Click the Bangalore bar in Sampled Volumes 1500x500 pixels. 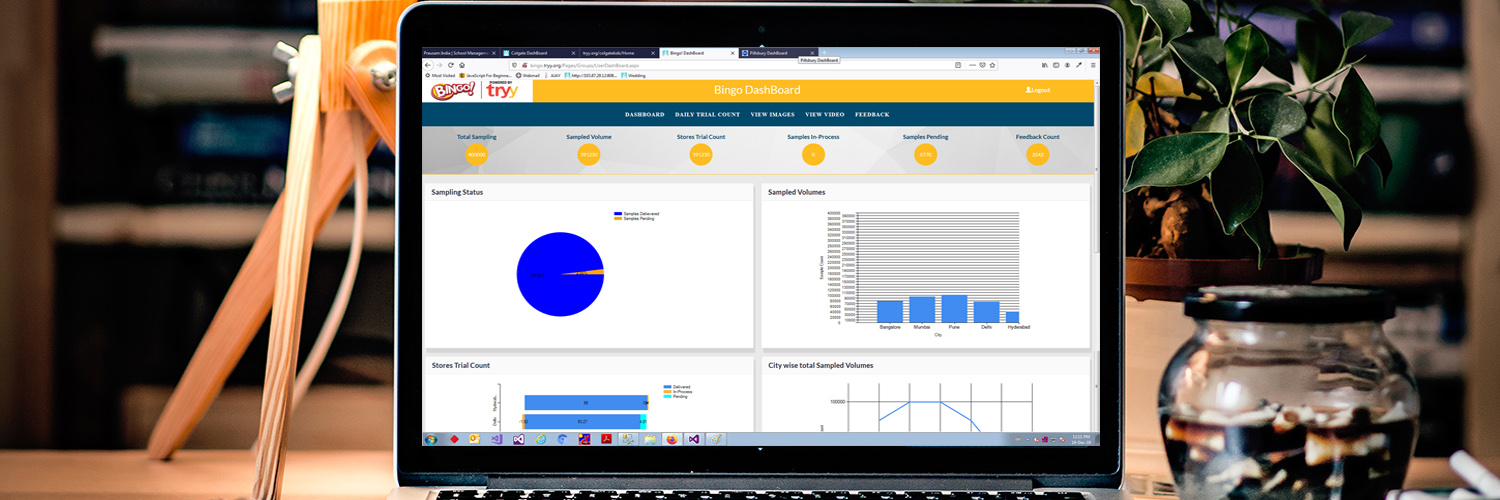click(x=890, y=312)
